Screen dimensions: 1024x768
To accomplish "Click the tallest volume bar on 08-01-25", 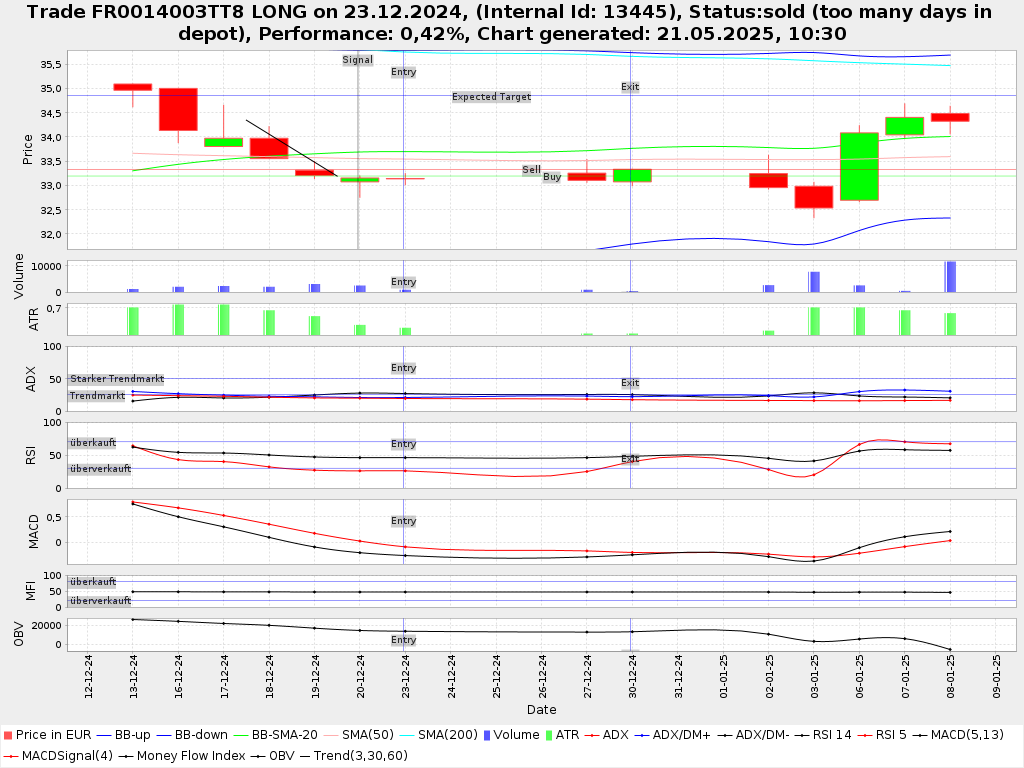I will pos(950,277).
